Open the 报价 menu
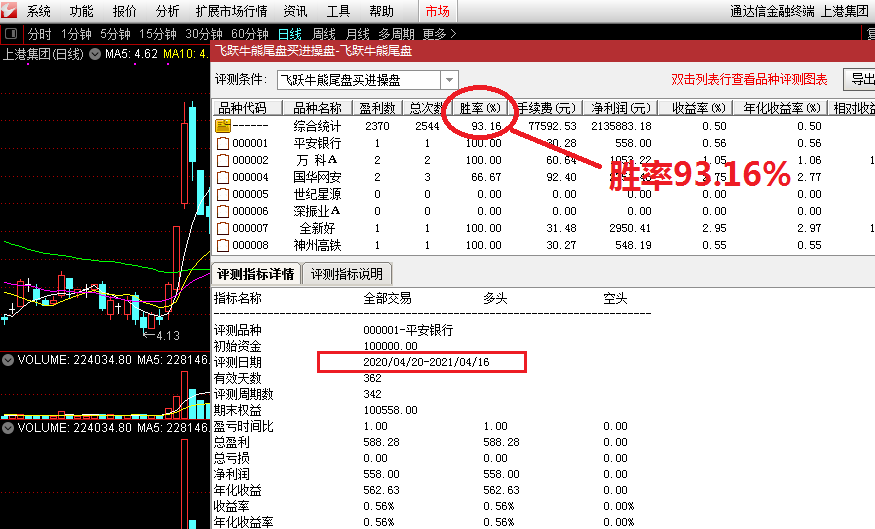 124,11
